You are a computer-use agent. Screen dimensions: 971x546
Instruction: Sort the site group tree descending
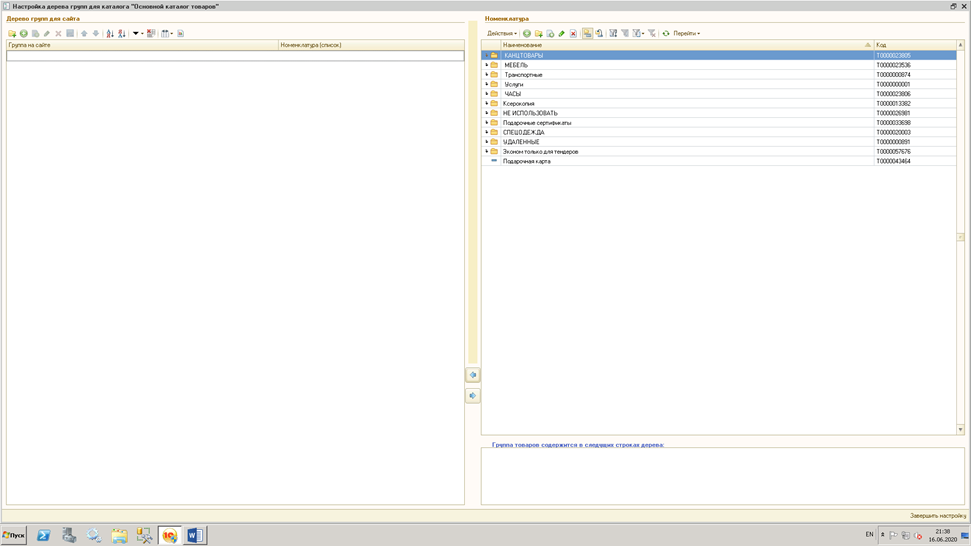pyautogui.click(x=122, y=34)
